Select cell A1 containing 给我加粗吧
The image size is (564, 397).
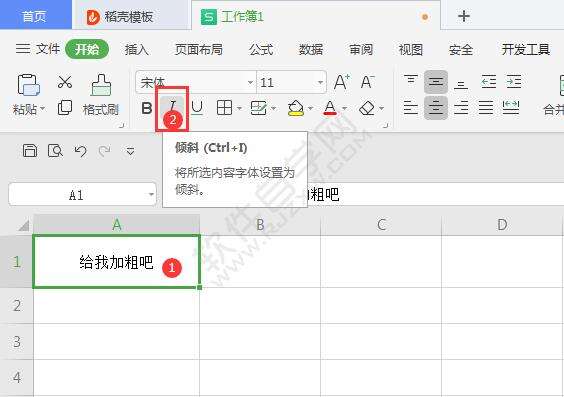click(x=117, y=261)
